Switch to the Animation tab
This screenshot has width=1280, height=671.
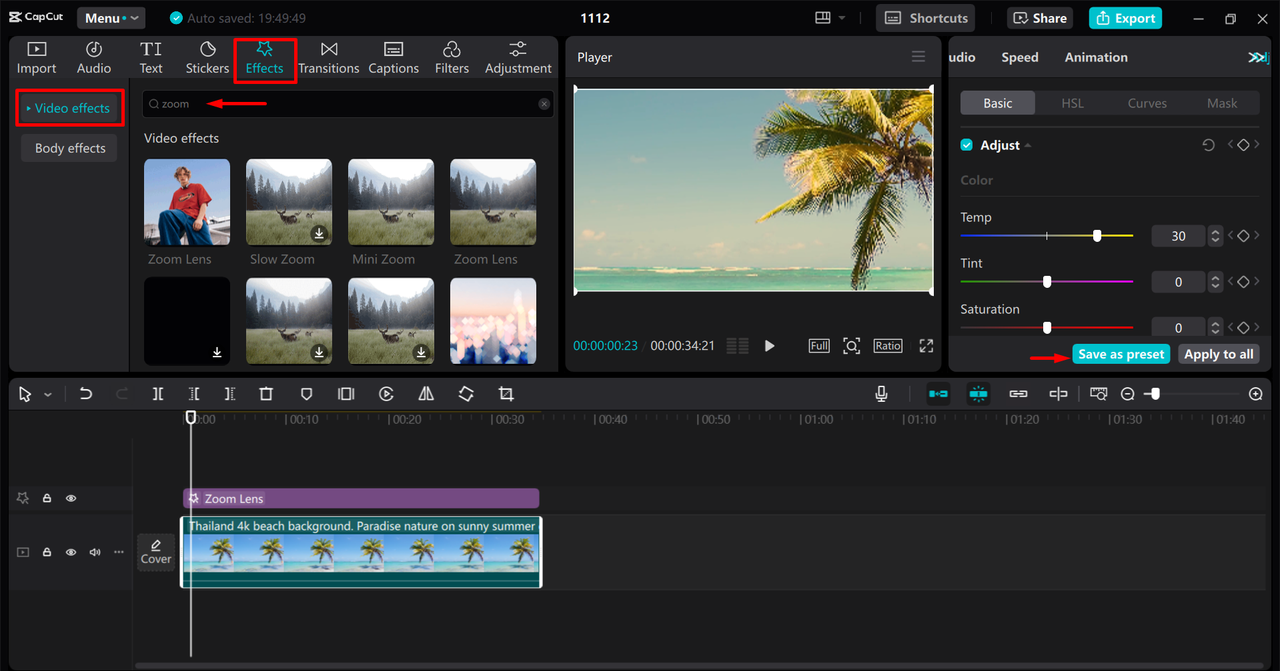[1096, 57]
